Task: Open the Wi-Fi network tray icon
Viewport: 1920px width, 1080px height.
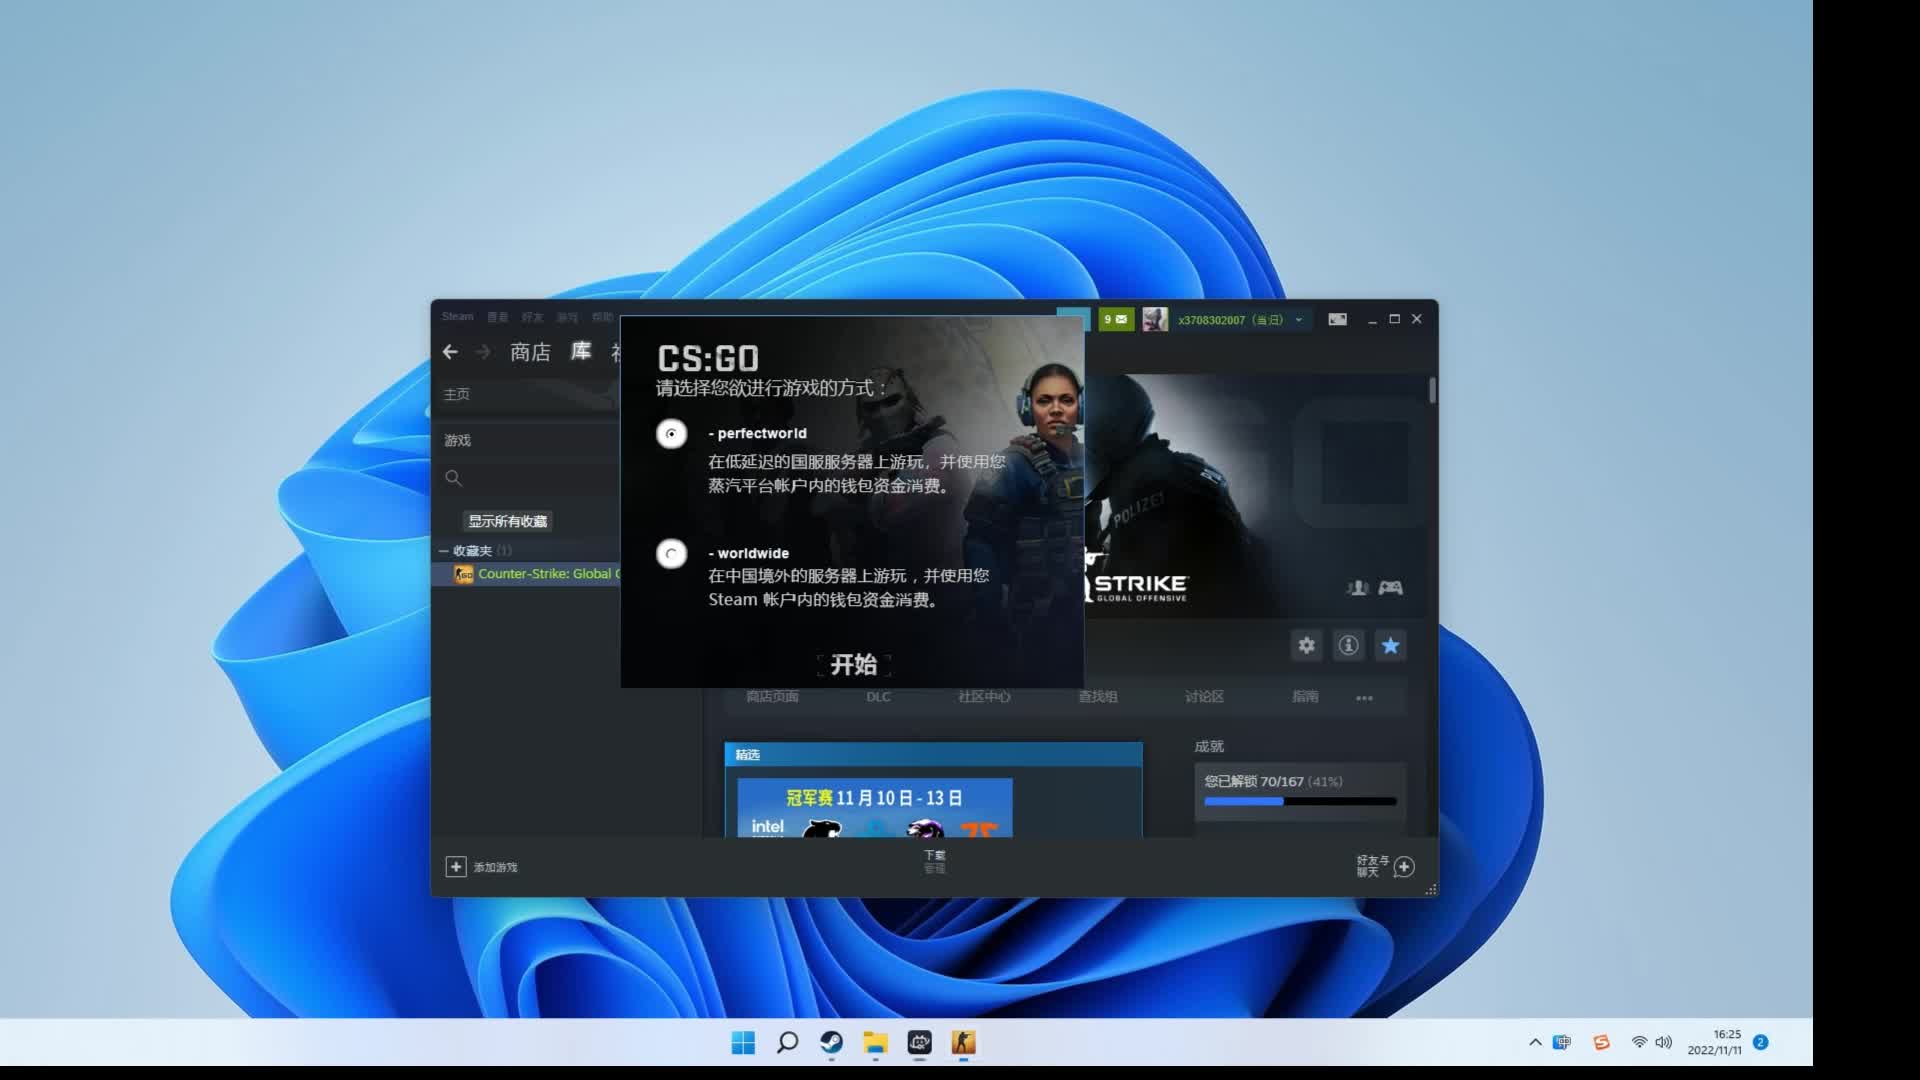Action: [1639, 1042]
